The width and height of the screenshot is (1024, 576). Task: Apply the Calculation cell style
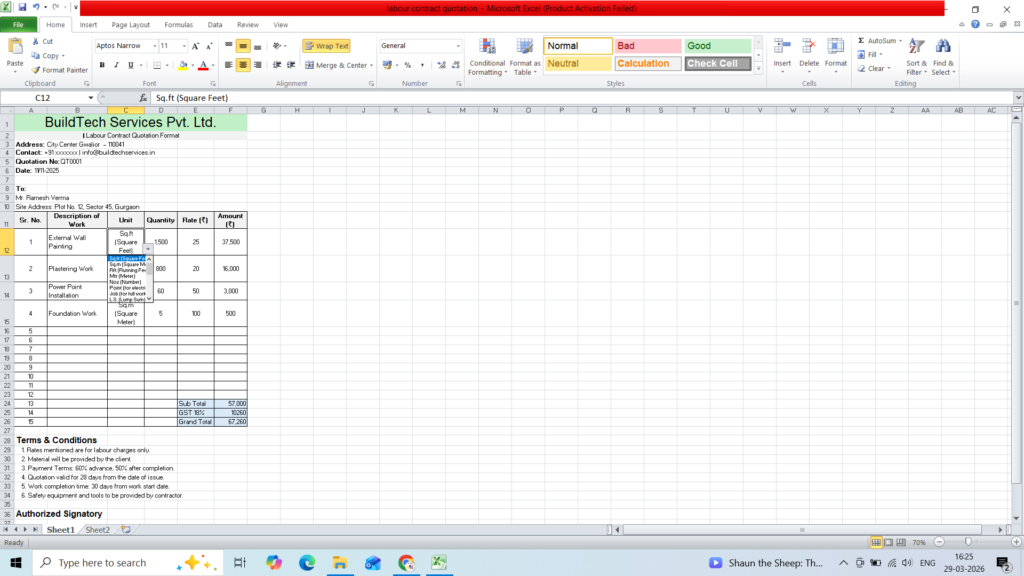coord(647,63)
